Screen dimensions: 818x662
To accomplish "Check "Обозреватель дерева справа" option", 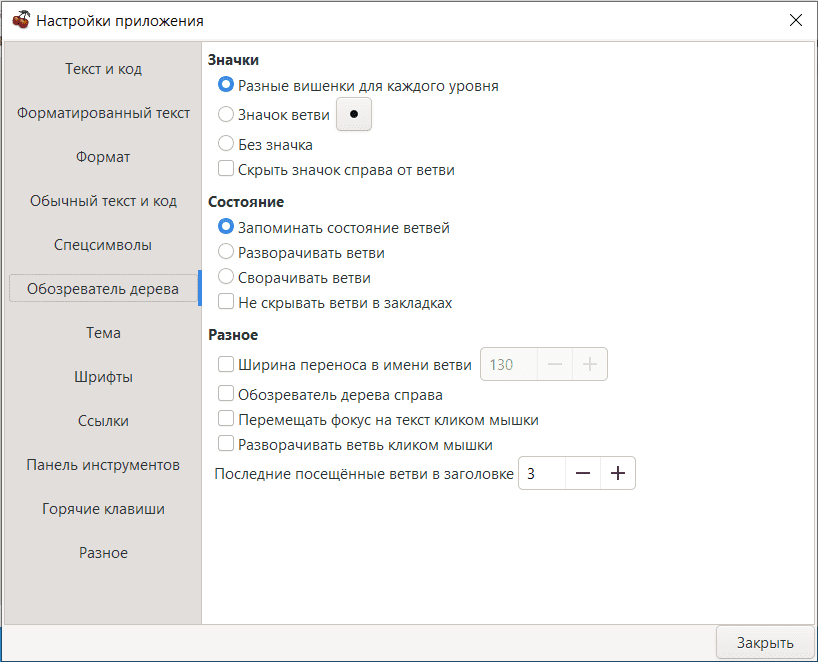I will (x=226, y=395).
